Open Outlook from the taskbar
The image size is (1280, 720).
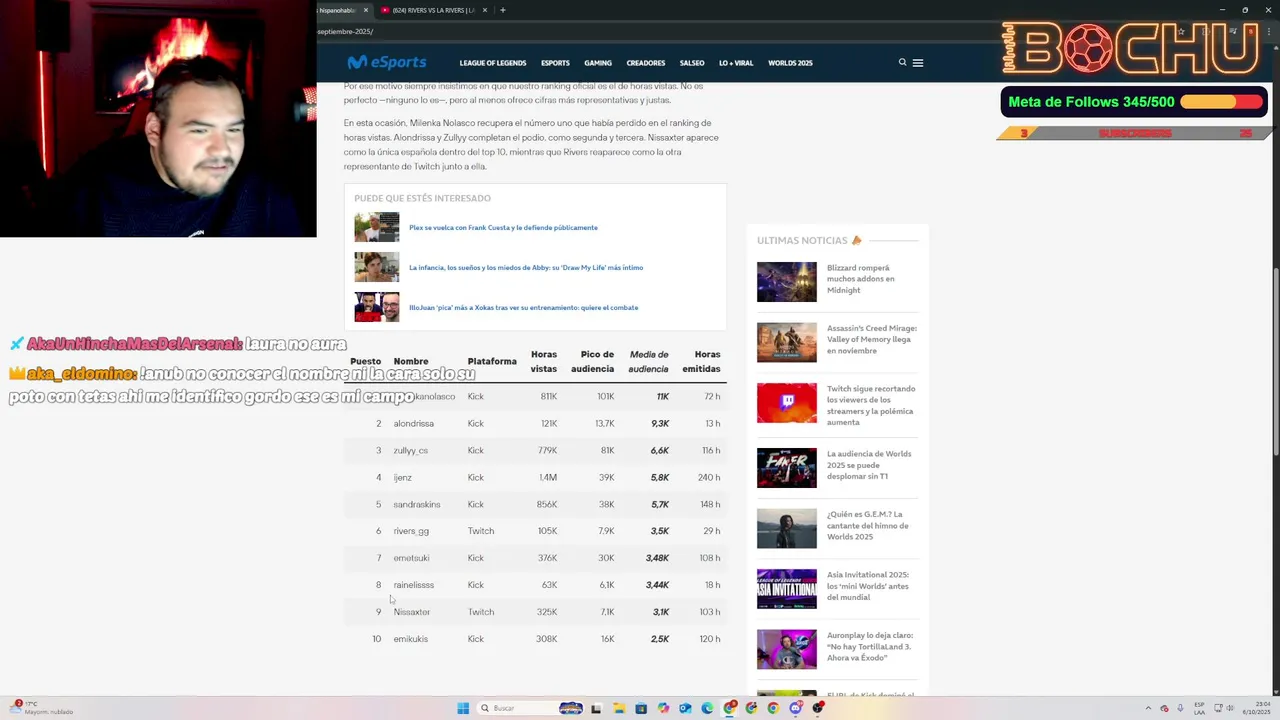point(685,708)
